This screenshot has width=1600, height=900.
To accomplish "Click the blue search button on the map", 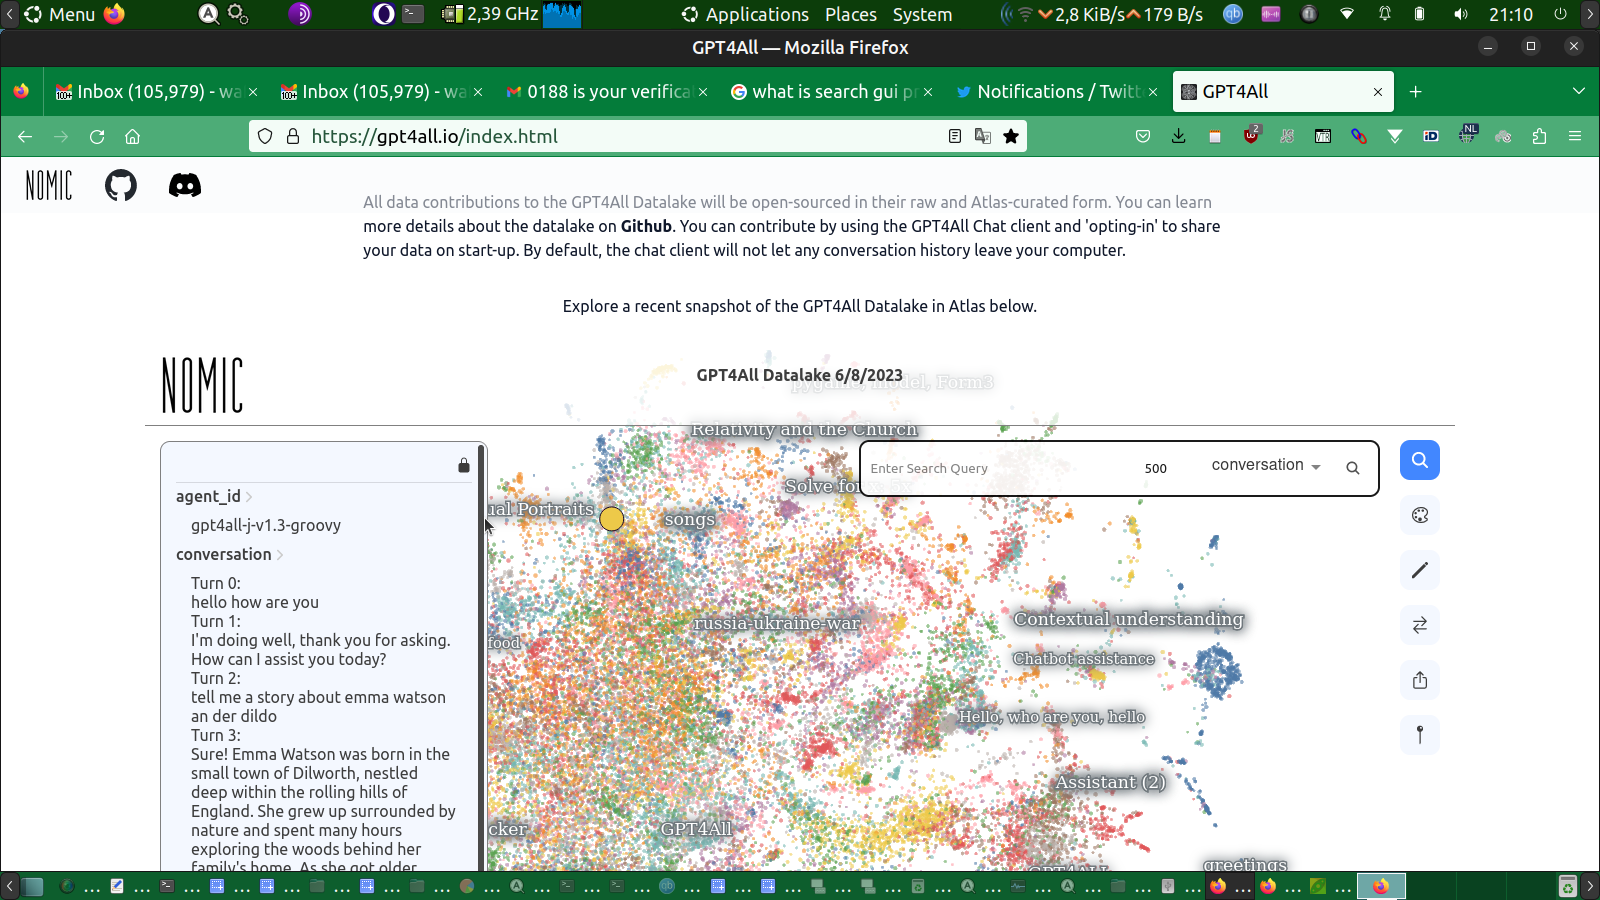I will point(1420,460).
